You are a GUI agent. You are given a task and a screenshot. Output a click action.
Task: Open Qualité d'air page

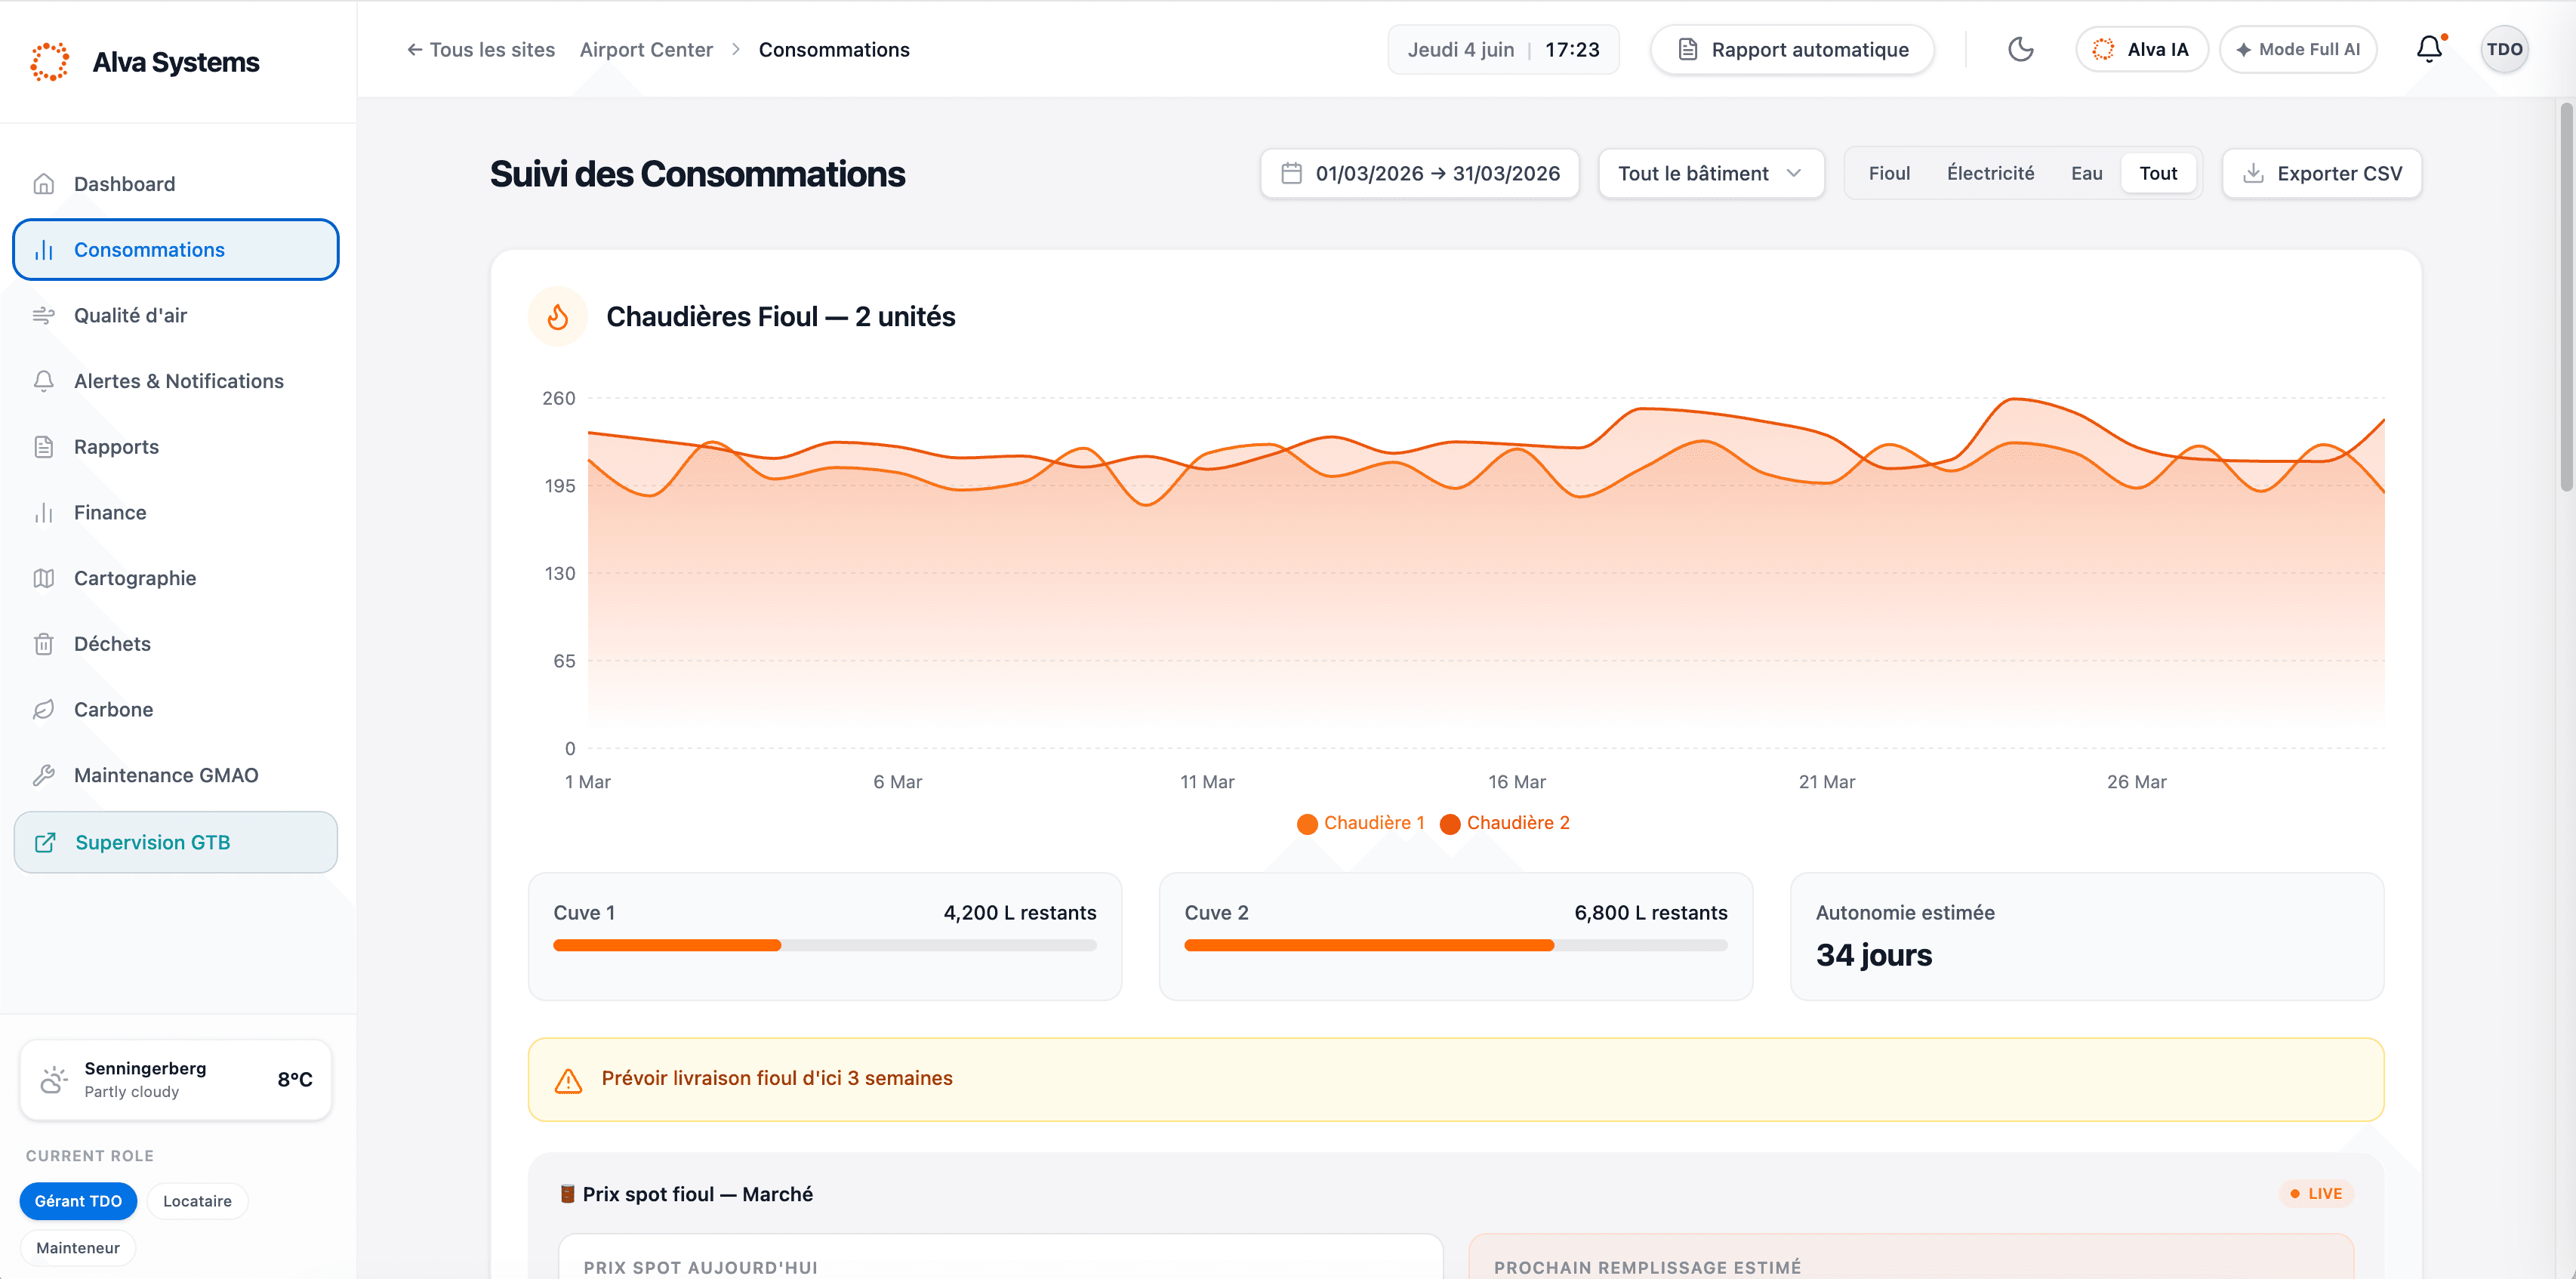tap(176, 316)
